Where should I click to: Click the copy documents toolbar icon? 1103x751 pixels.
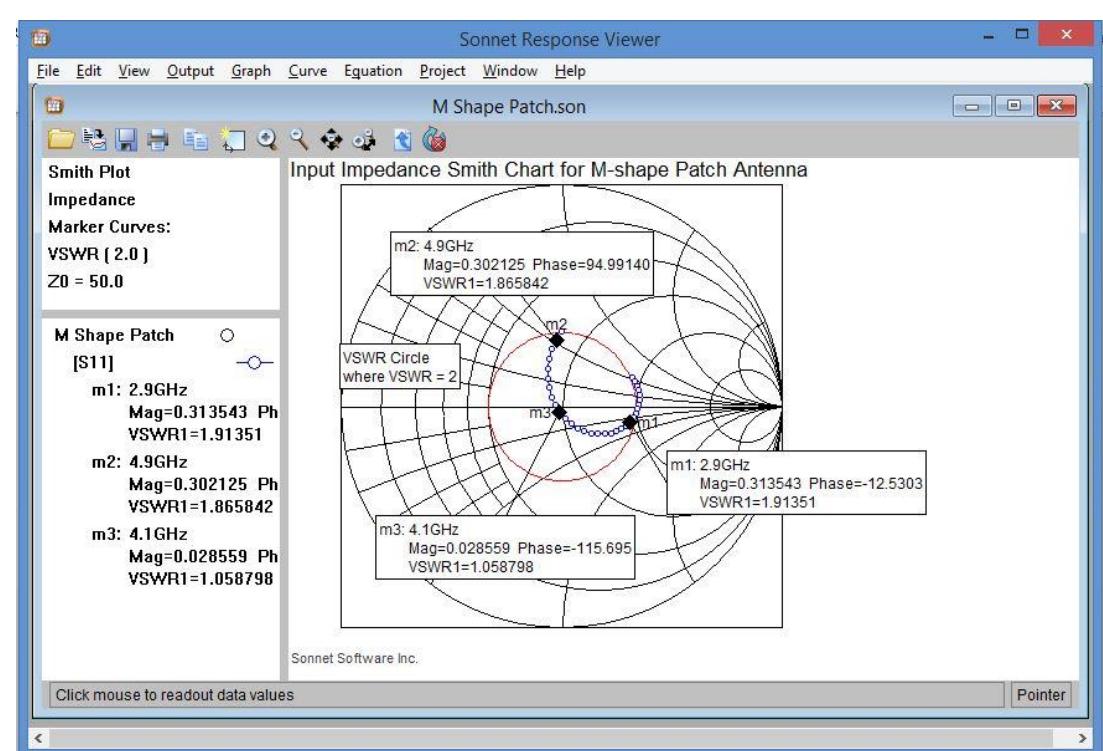[x=196, y=140]
